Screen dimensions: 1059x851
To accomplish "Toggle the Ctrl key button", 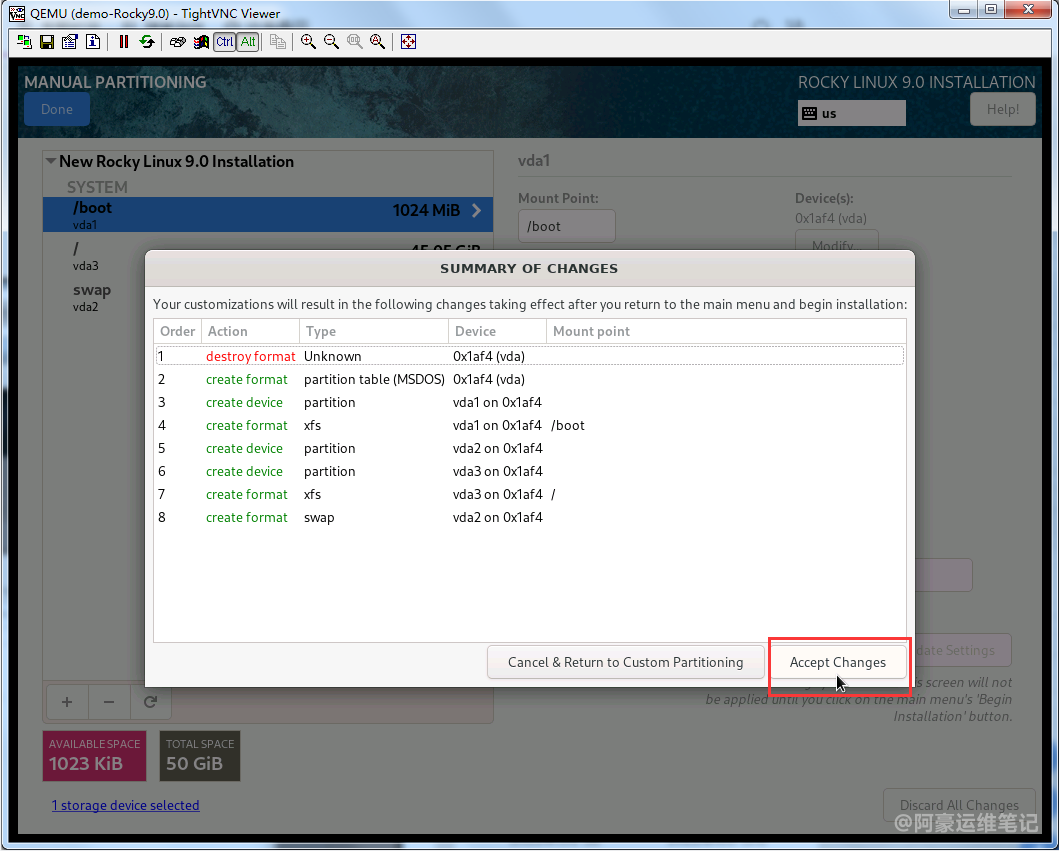I will [x=224, y=42].
